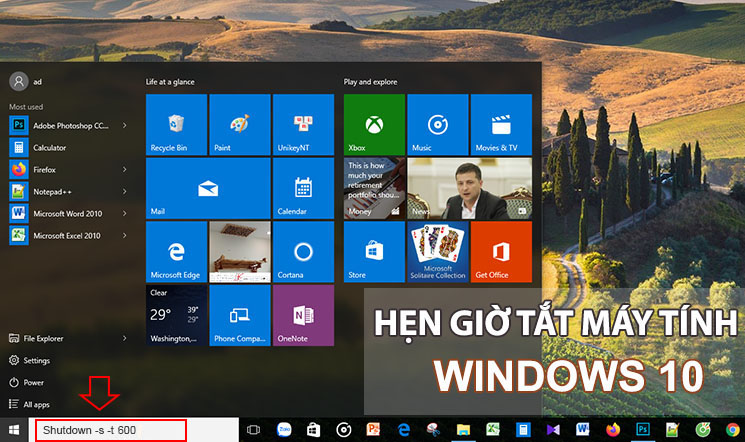The width and height of the screenshot is (745, 442).
Task: Open Calculator from Most used list
Action: pos(50,148)
